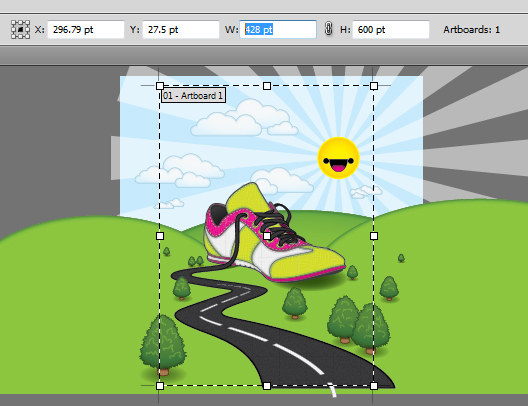
Task: Click the H height field showing 600 pt
Action: 391,30
